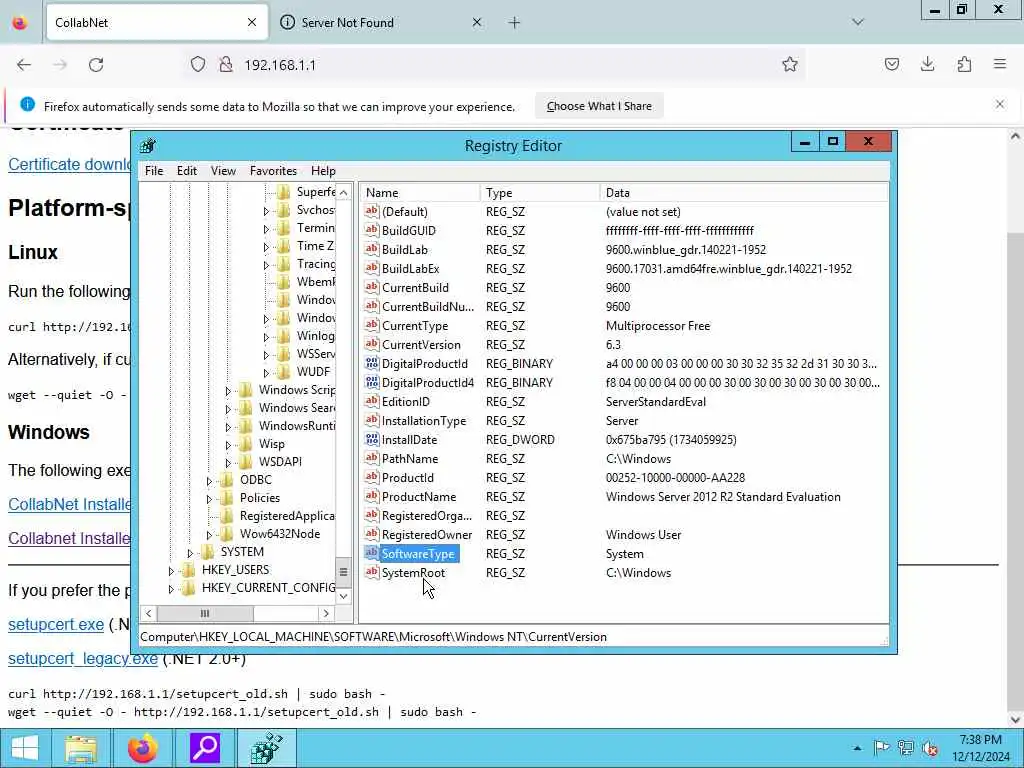Viewport: 1024px width, 768px height.
Task: Click the BuildGUID string value icon
Action: [x=372, y=230]
